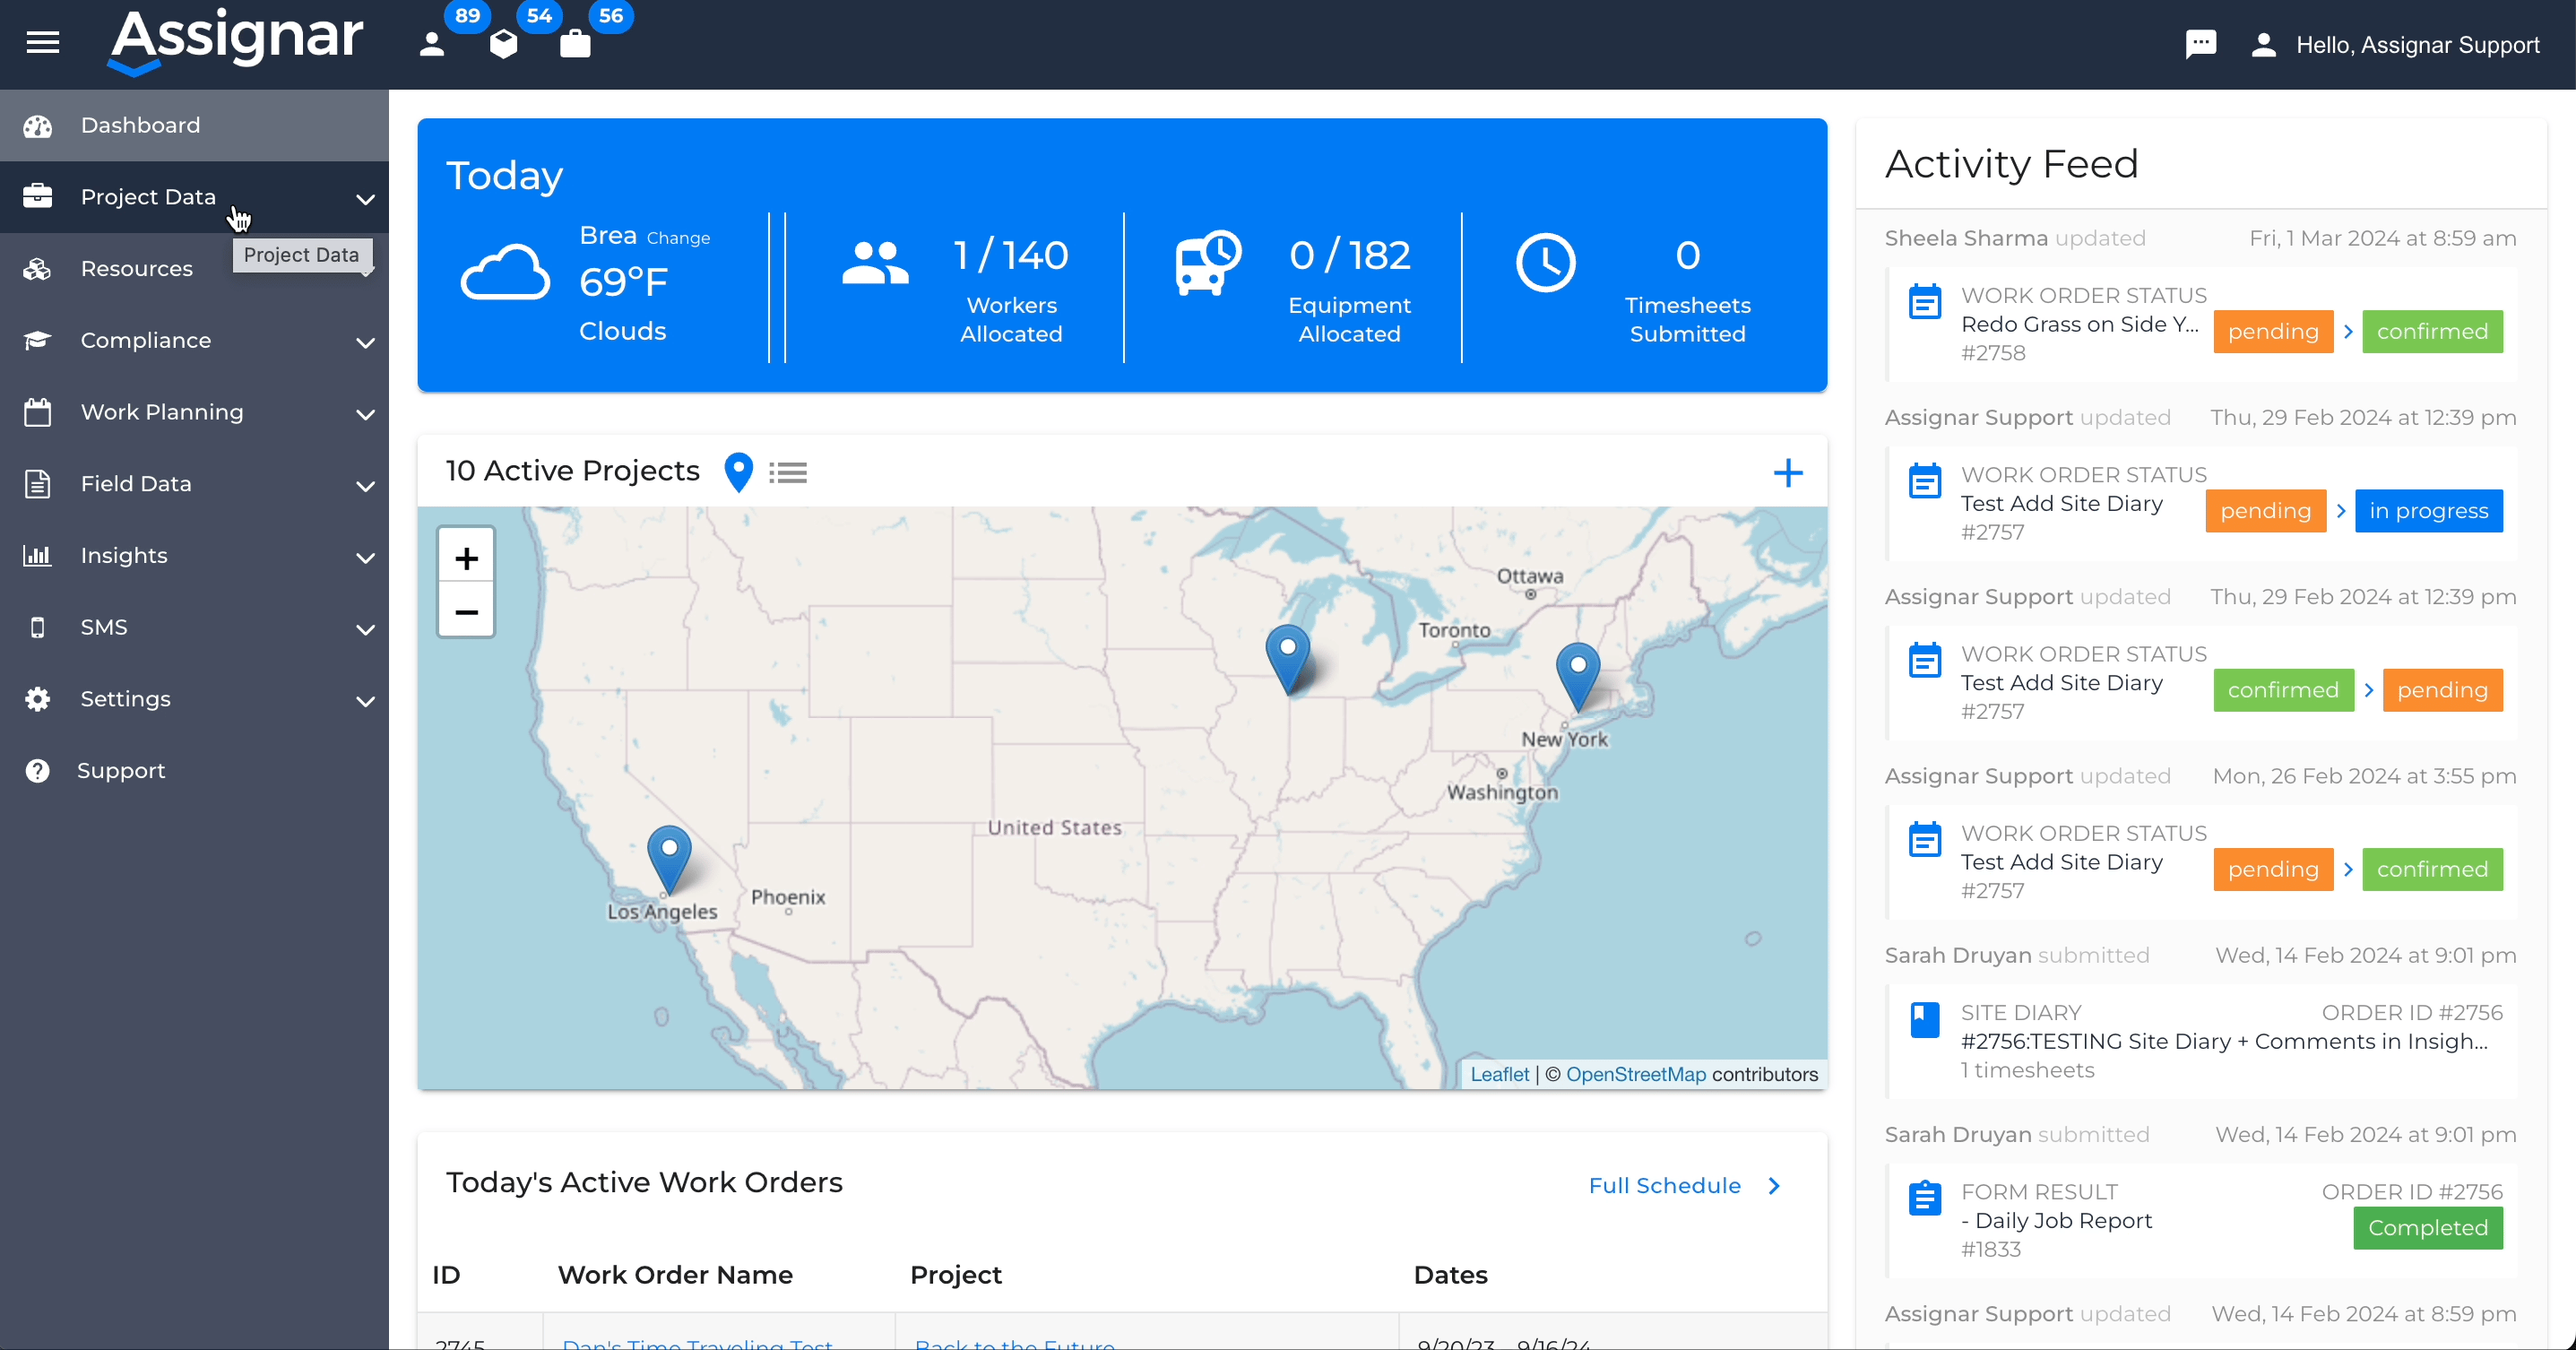2576x1350 pixels.
Task: Zoom out on the map
Action: tap(466, 612)
